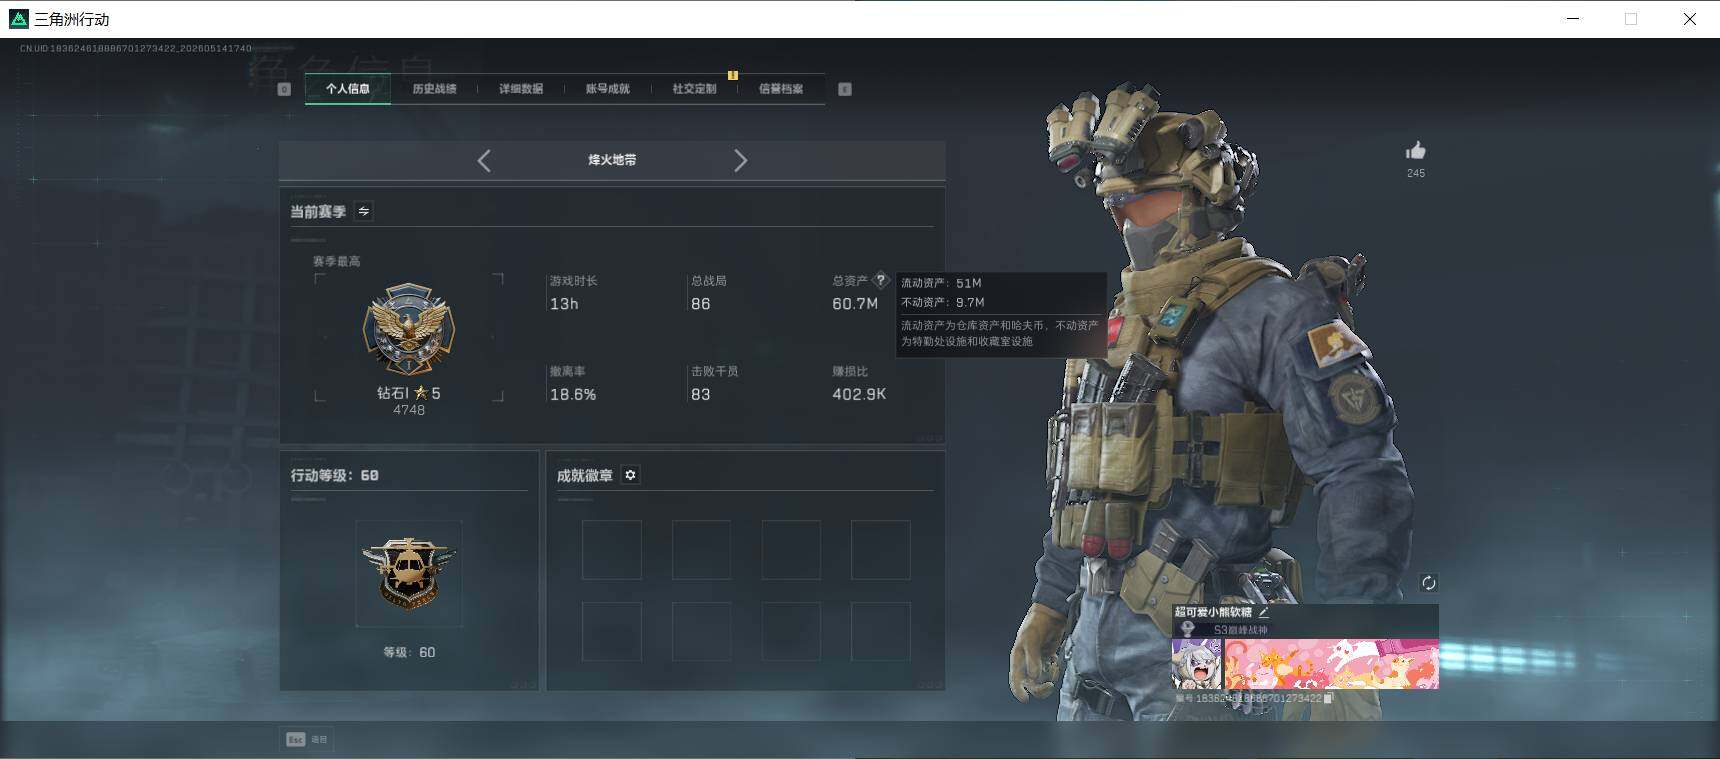Click the E key hint right of tabs

pyautogui.click(x=845, y=89)
